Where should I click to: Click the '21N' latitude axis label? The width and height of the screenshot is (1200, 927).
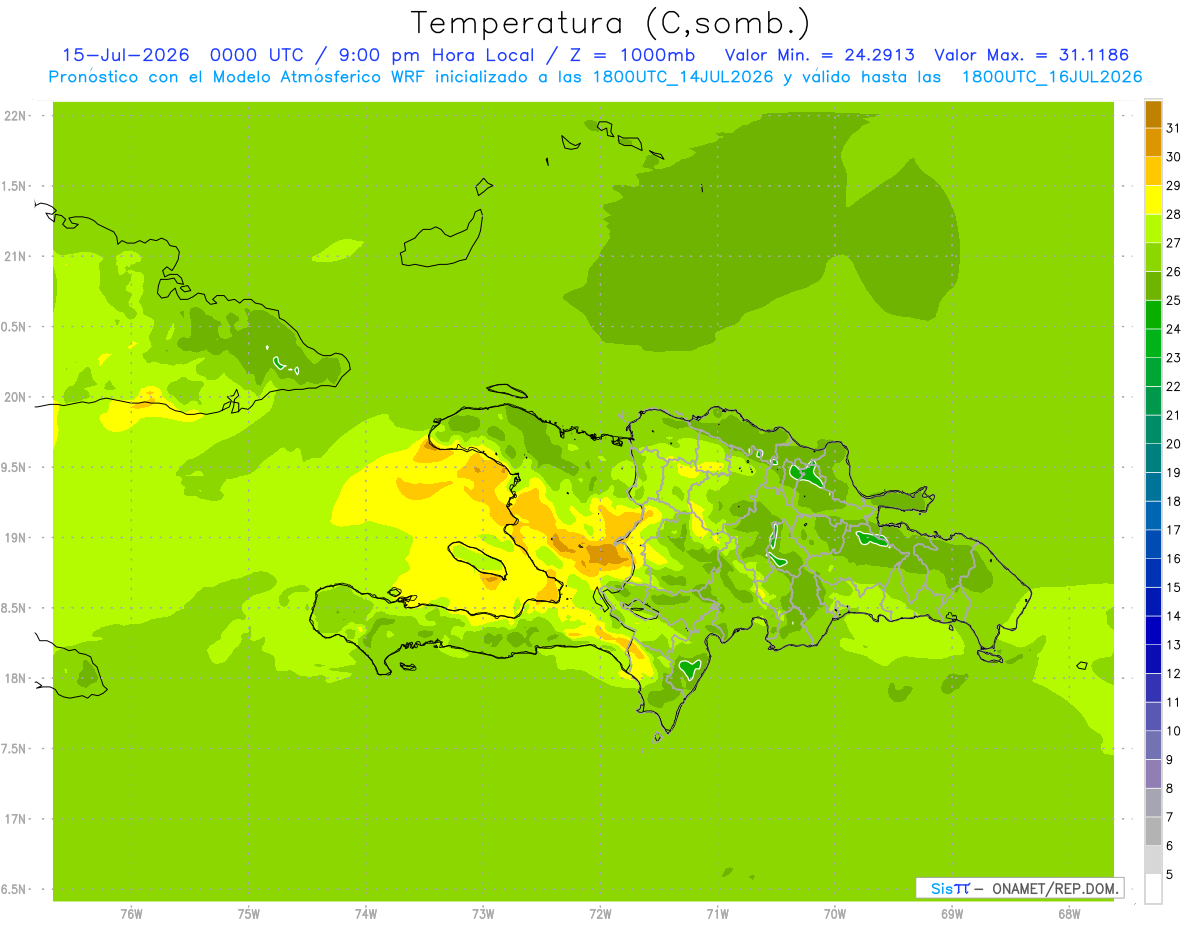click(17, 257)
